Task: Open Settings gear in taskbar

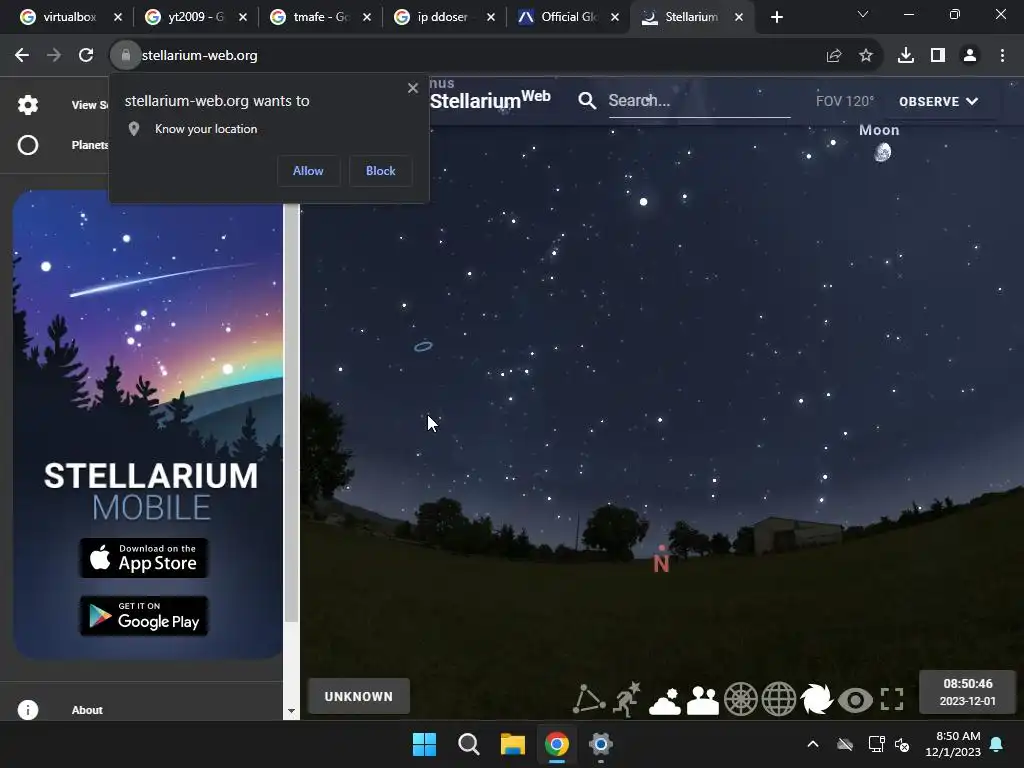Action: point(601,744)
